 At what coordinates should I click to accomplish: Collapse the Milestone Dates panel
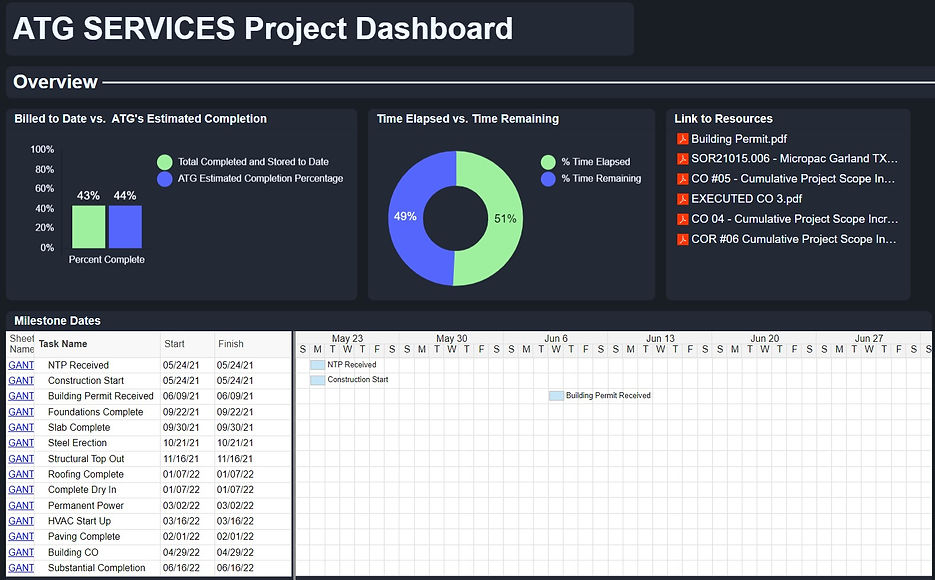click(60, 321)
